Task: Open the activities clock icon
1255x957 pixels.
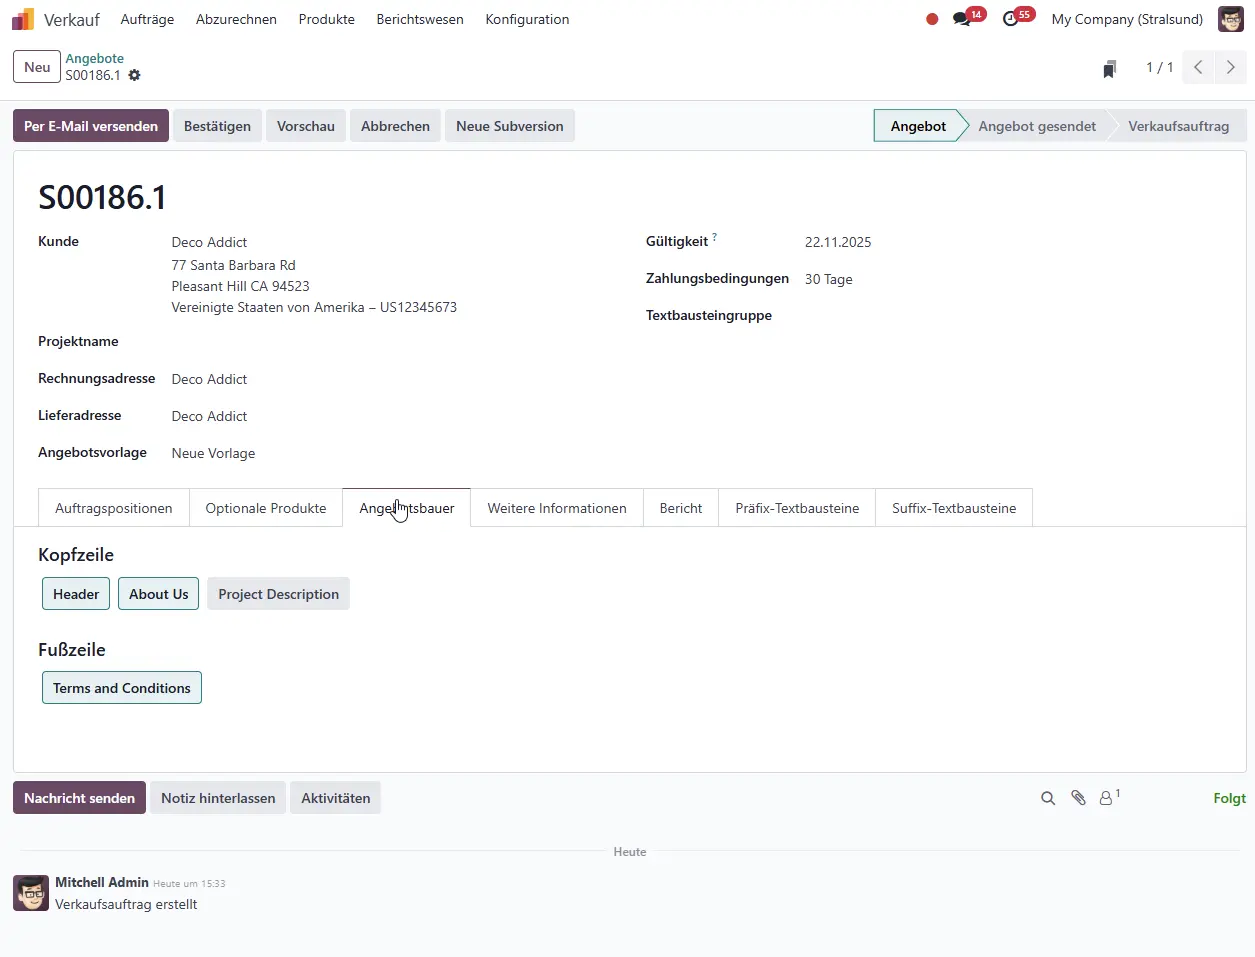Action: pos(1011,19)
